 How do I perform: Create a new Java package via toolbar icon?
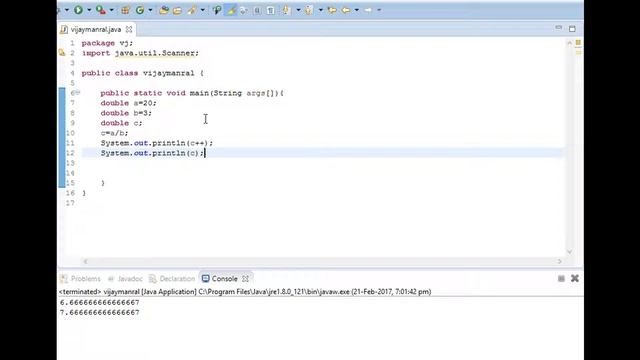[x=125, y=10]
